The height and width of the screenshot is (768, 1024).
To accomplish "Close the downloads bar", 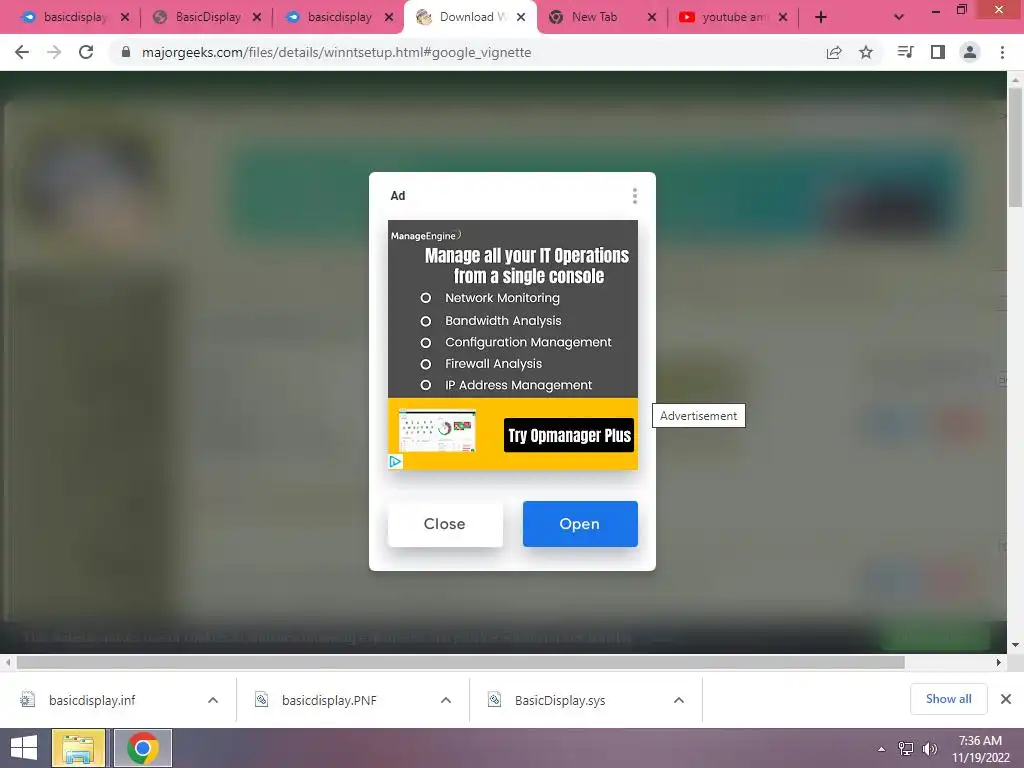I will click(x=1006, y=699).
